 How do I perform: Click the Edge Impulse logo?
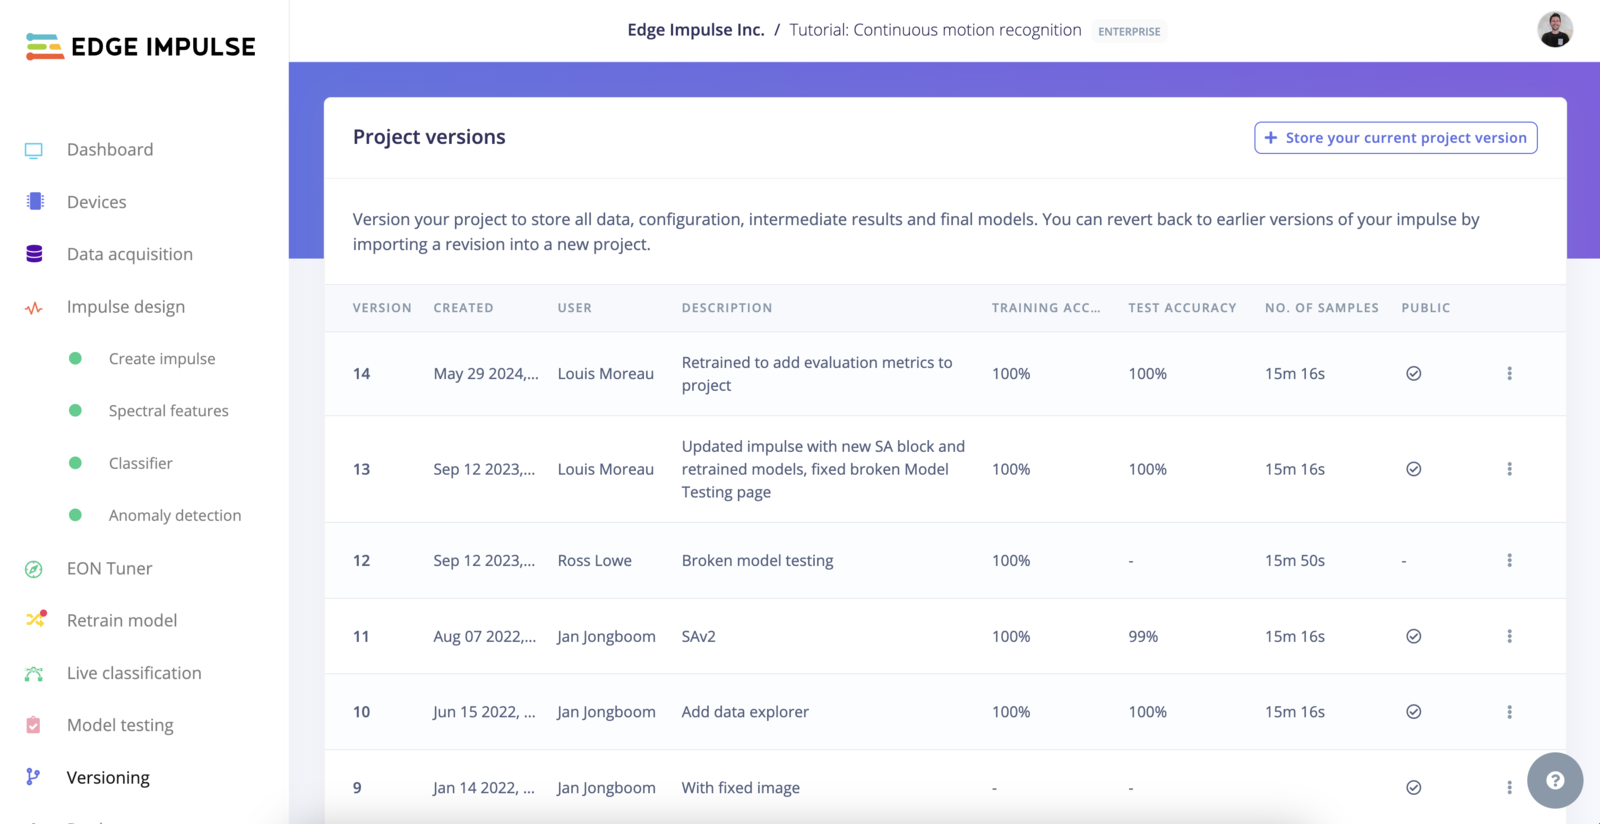click(141, 47)
